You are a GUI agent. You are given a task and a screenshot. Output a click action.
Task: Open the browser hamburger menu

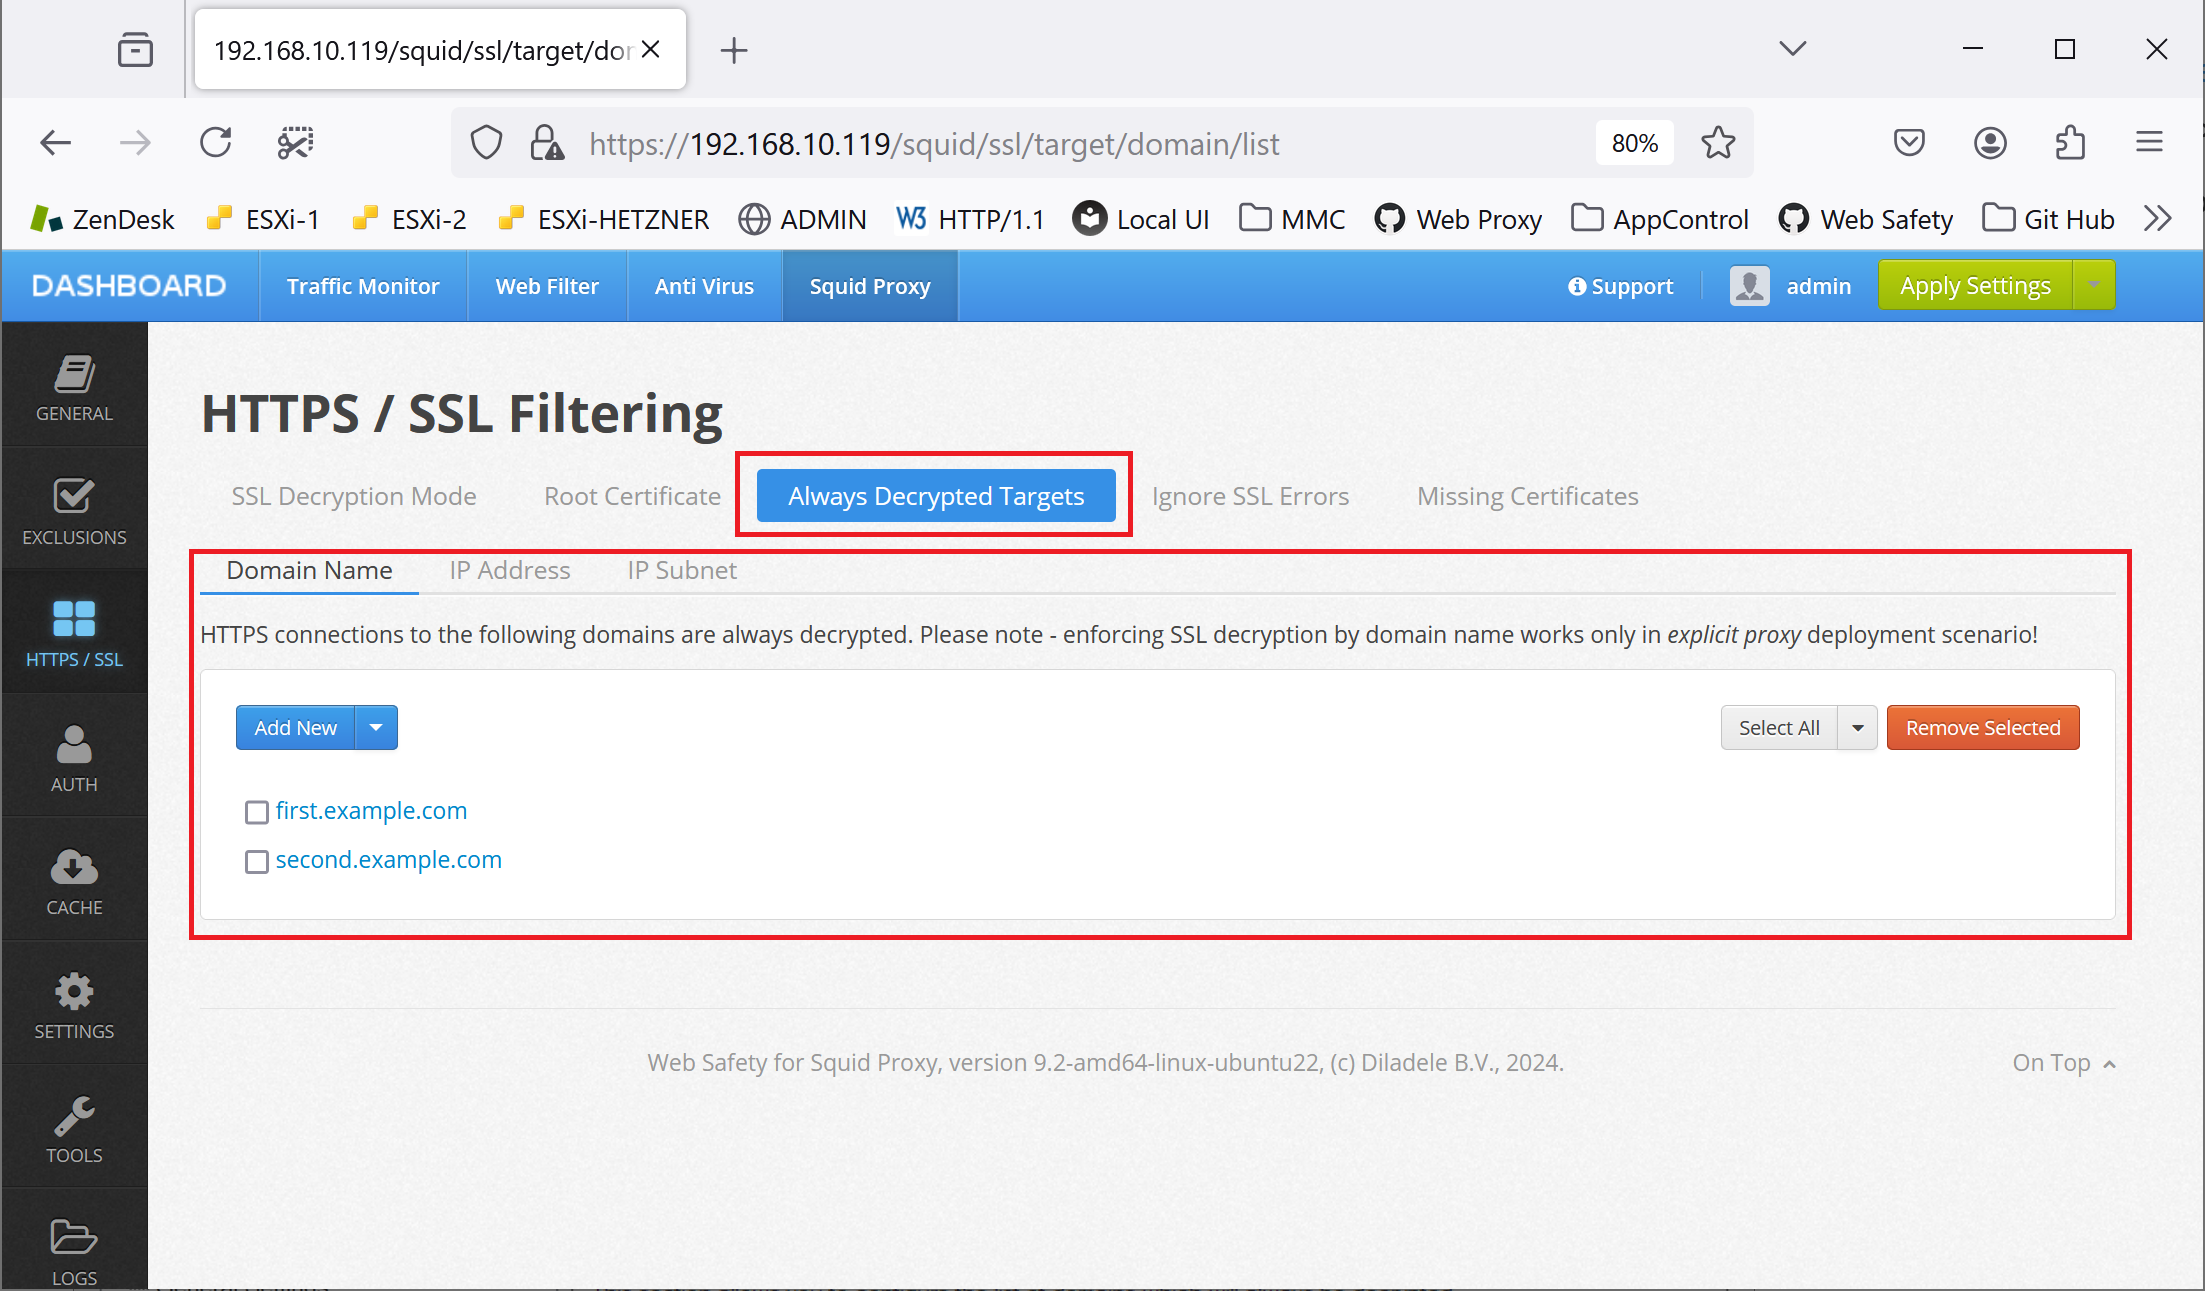click(x=2149, y=143)
